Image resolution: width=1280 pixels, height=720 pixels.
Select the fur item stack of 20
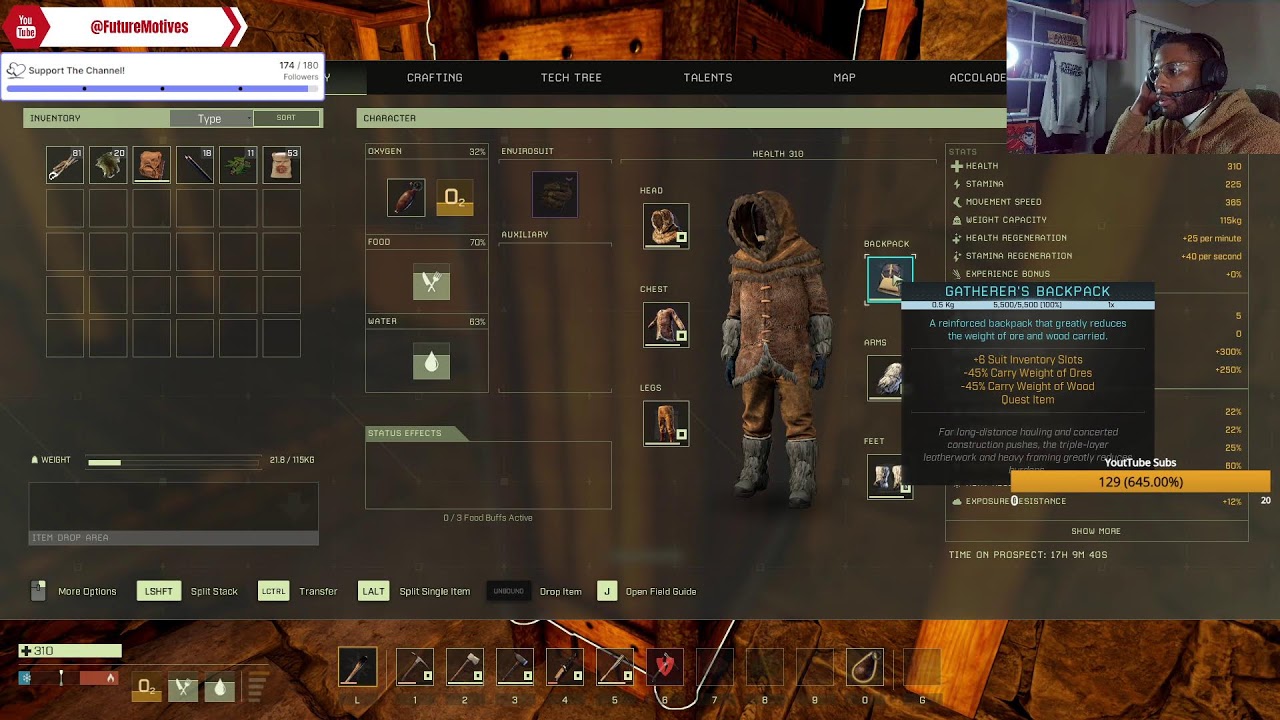pos(108,165)
